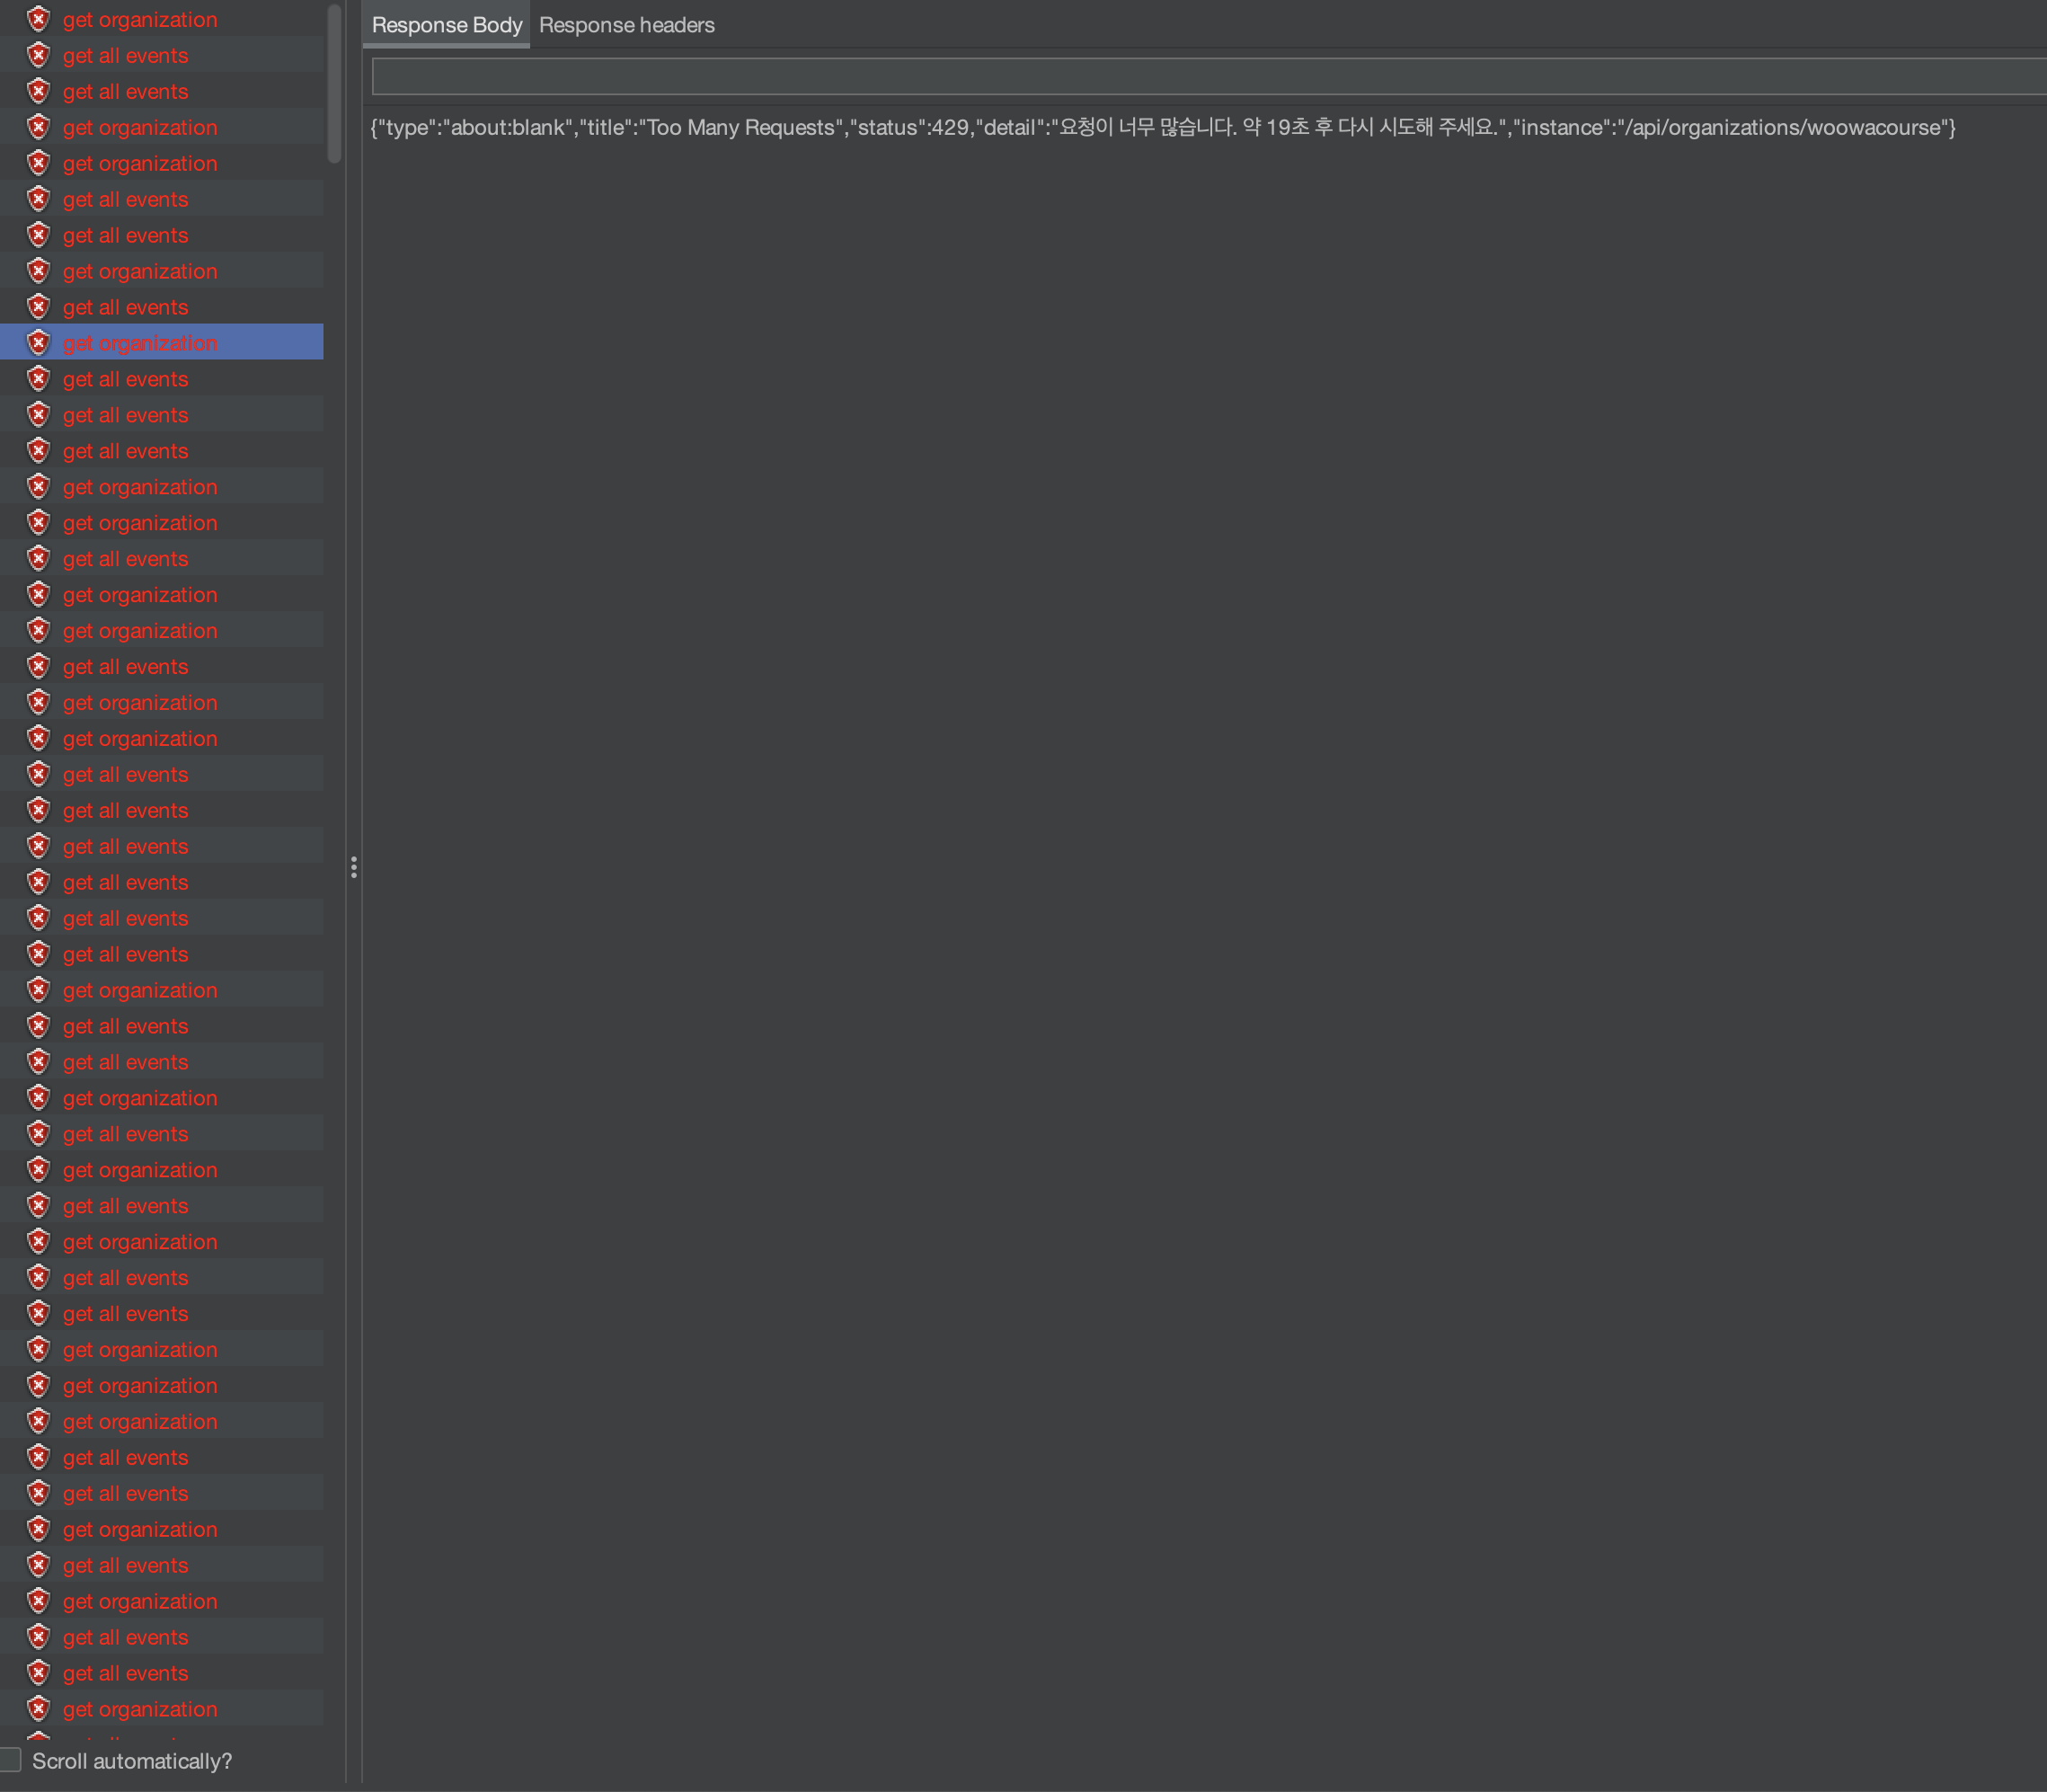Select the last fully visible get organization result
The width and height of the screenshot is (2047, 1792).
tap(140, 1709)
